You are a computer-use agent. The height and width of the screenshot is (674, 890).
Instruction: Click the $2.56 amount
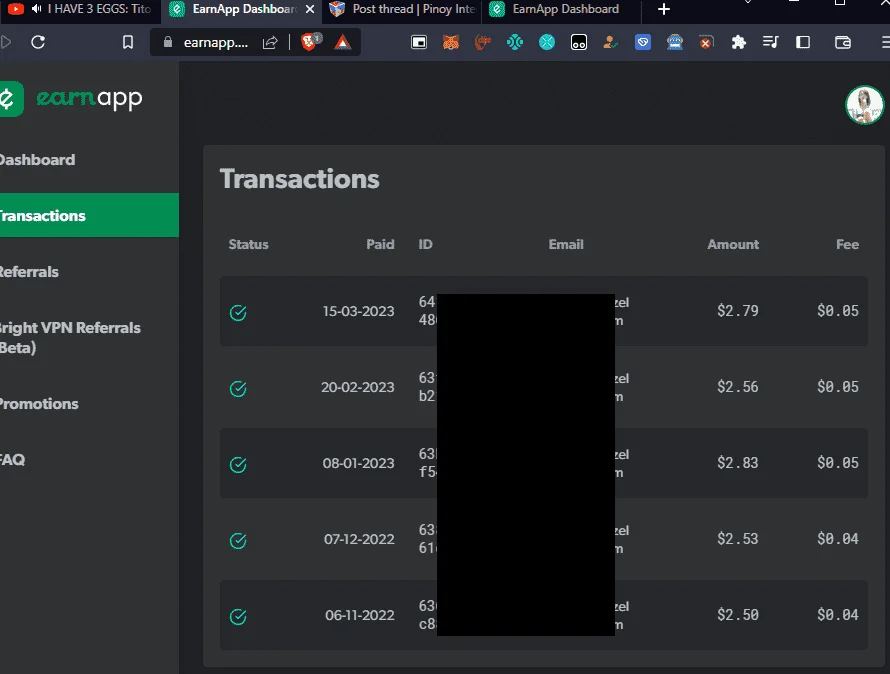(x=738, y=387)
